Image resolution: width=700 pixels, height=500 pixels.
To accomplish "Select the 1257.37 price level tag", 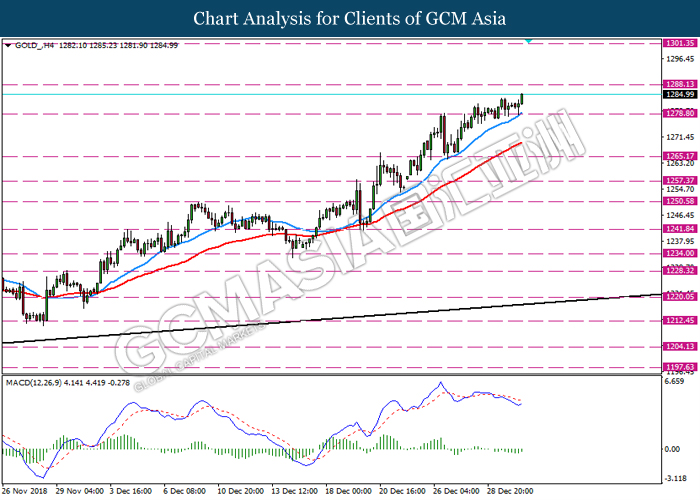I will tap(680, 180).
